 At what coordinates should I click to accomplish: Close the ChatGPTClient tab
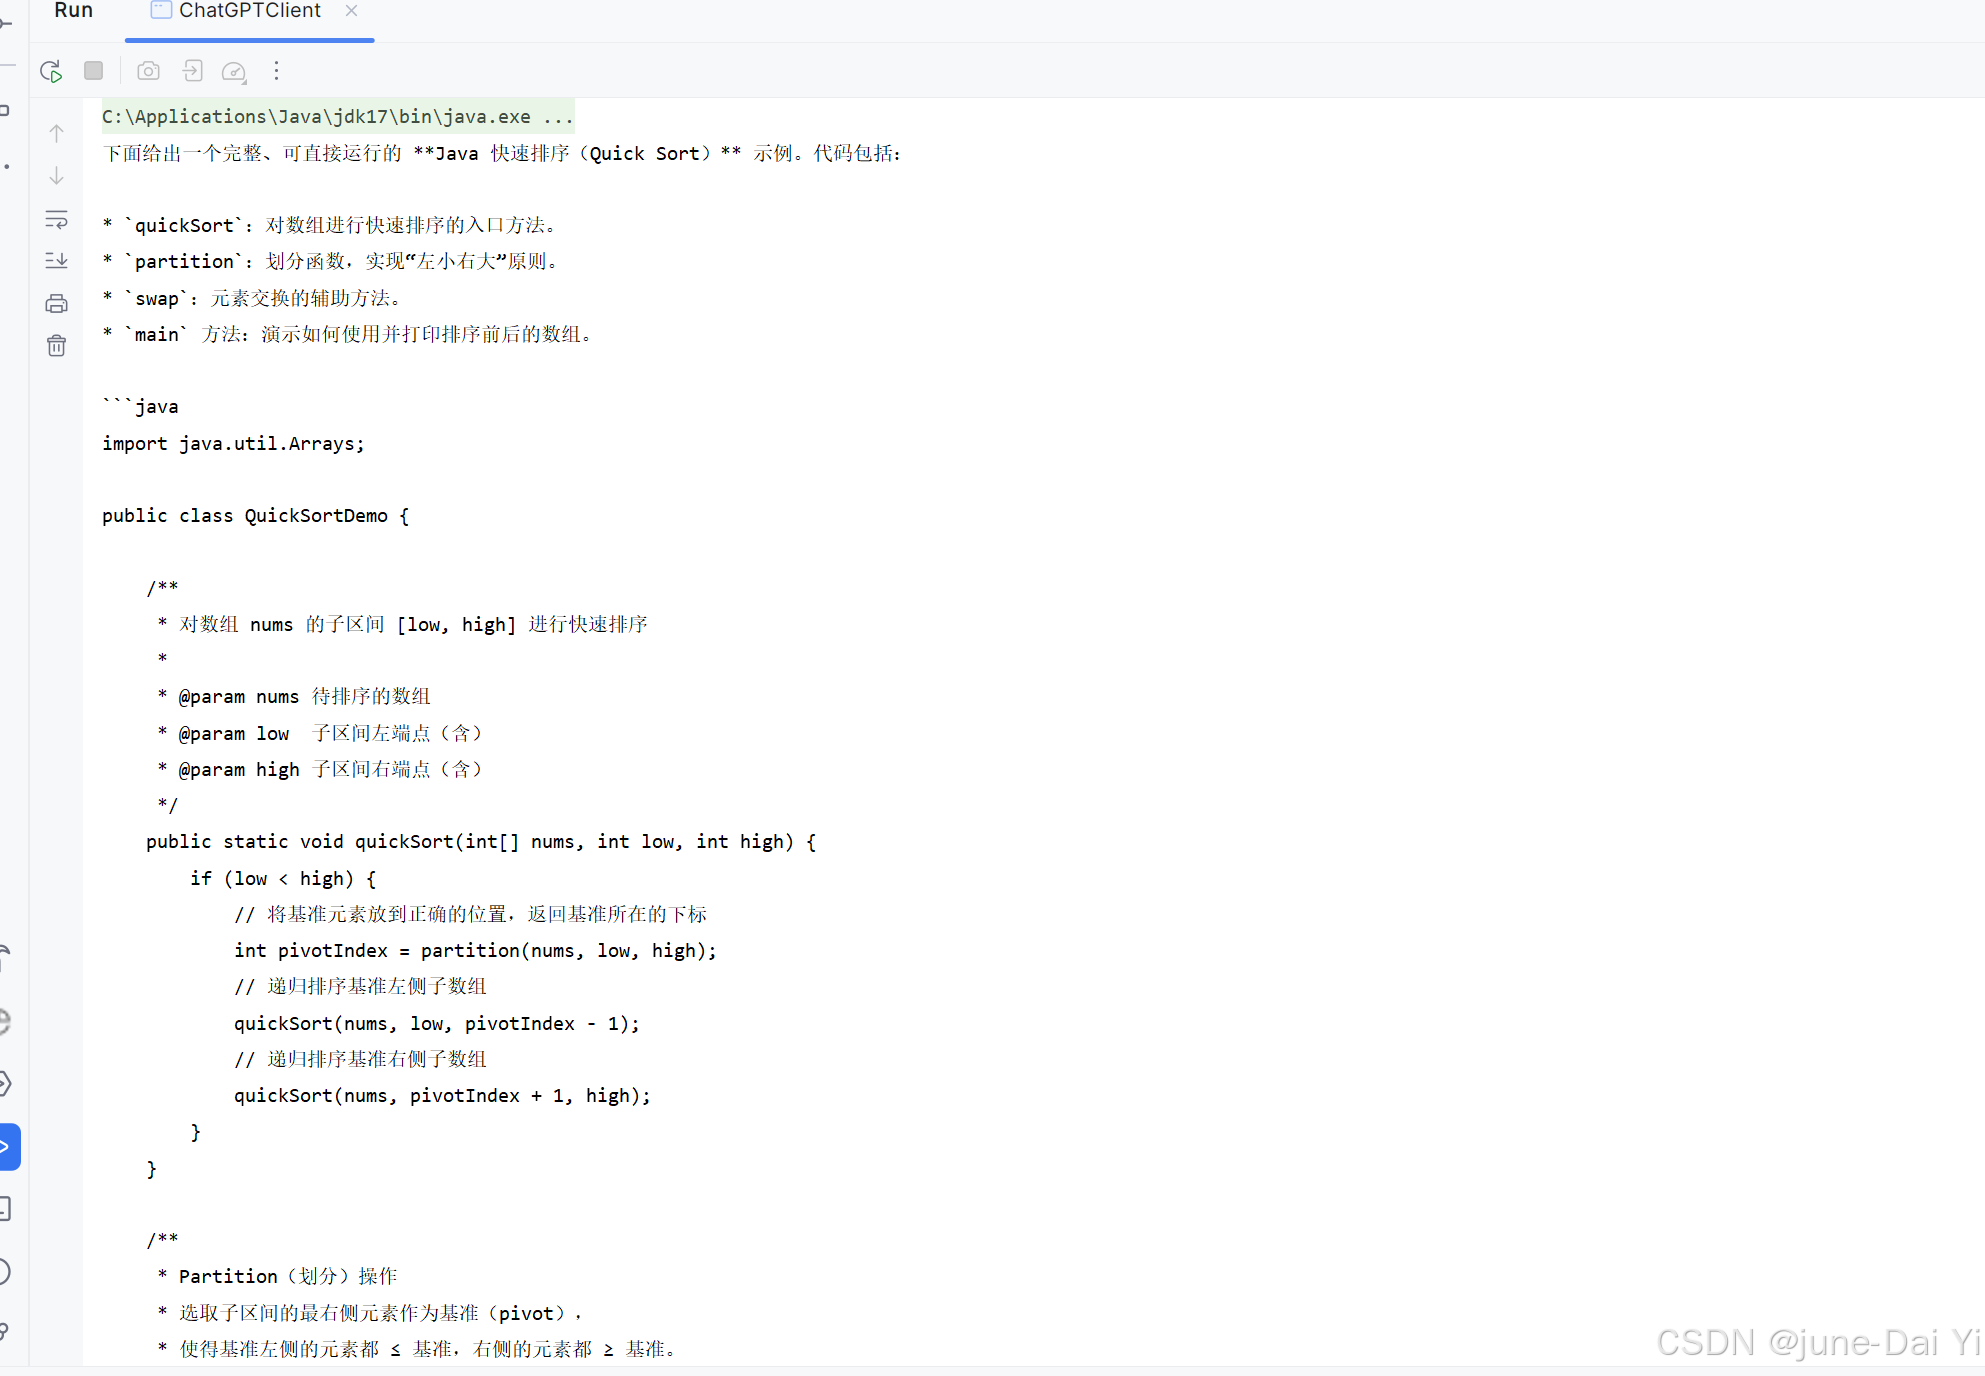tap(351, 11)
